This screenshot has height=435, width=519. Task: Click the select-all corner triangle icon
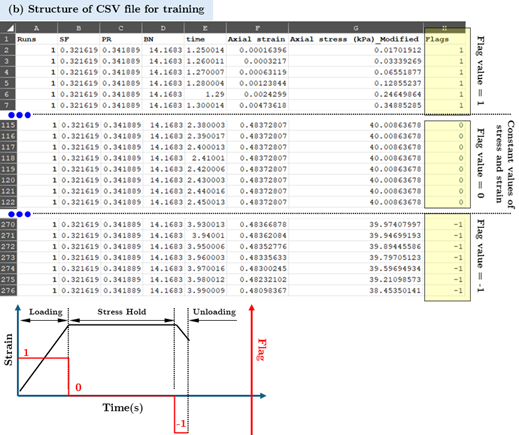click(x=8, y=28)
